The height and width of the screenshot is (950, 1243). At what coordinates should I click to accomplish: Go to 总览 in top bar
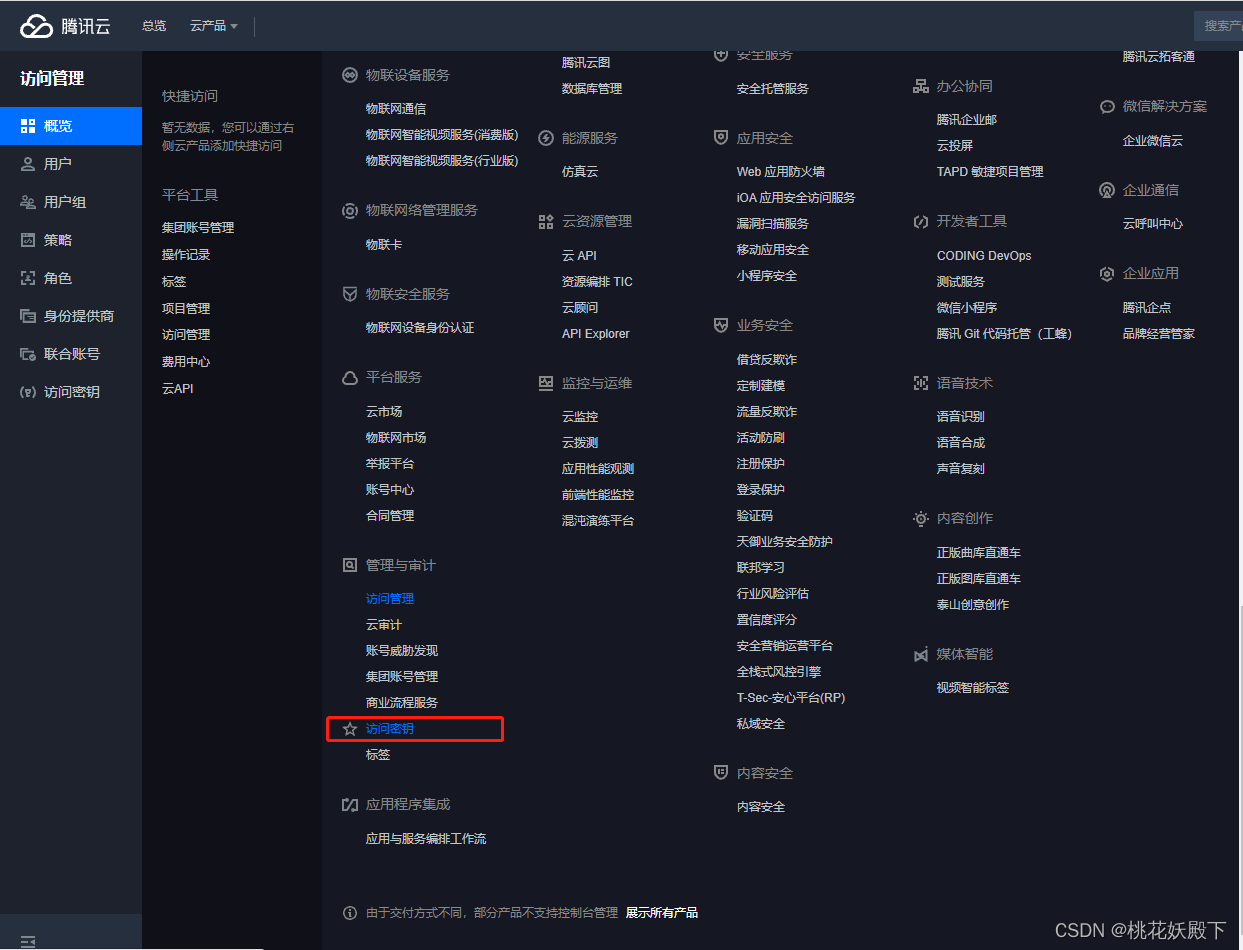(x=154, y=26)
